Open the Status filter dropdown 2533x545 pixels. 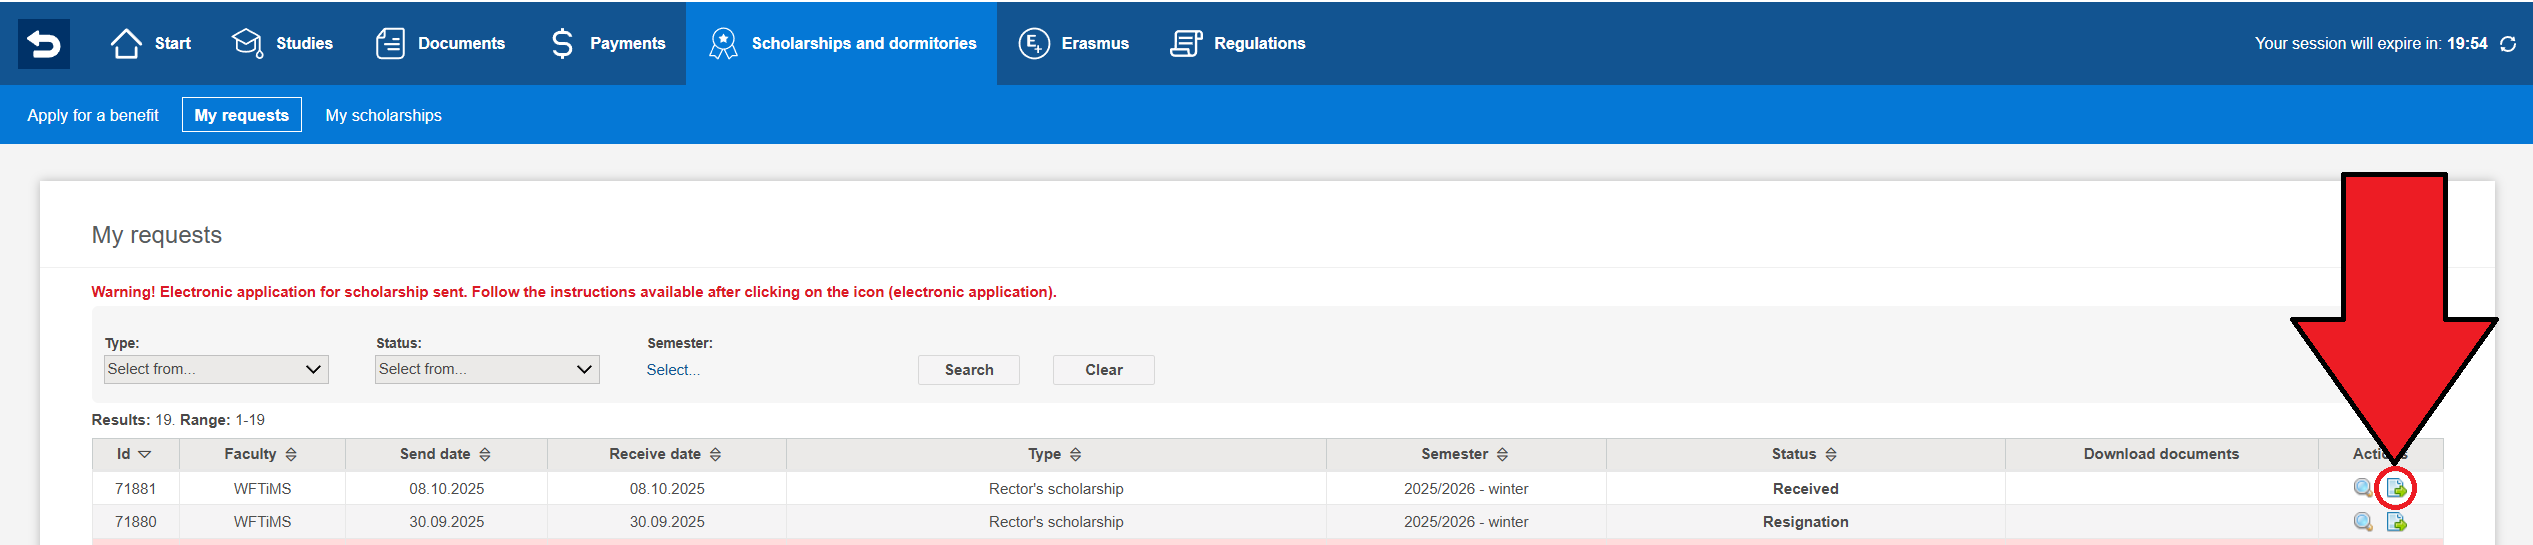[487, 369]
